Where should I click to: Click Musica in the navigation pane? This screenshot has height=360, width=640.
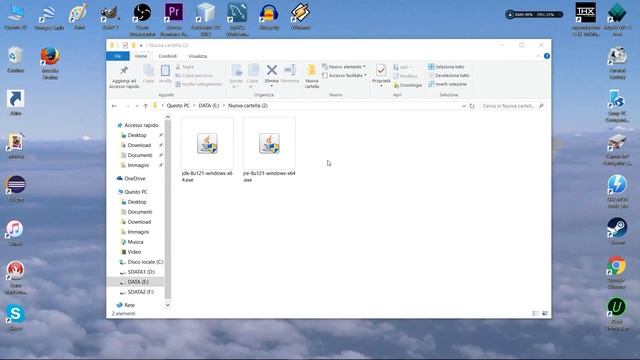coord(135,242)
